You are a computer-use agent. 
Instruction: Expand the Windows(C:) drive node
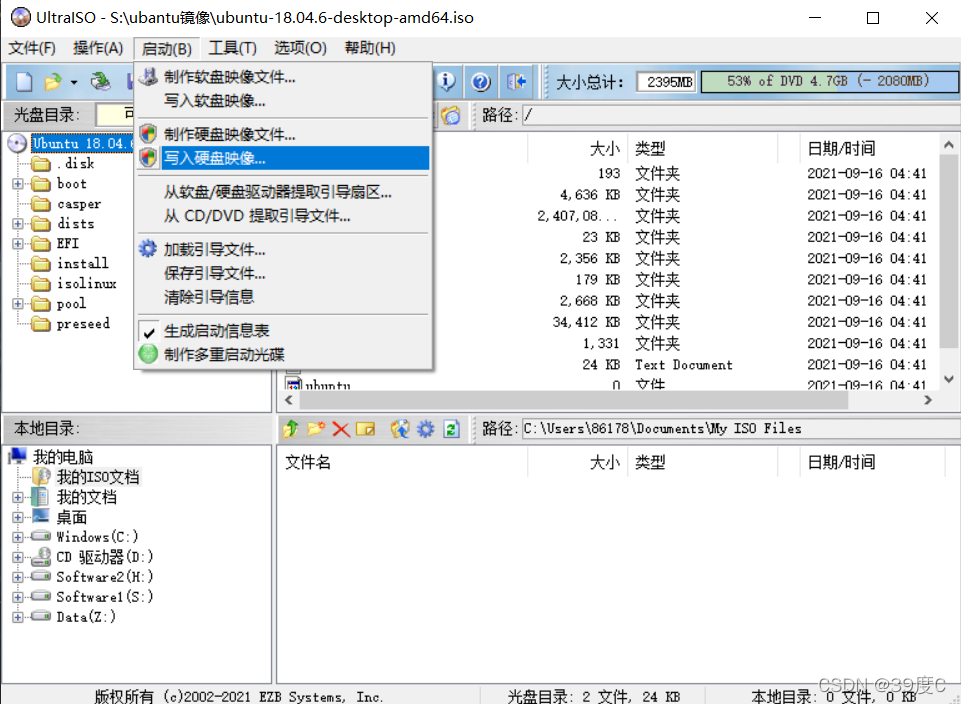(x=18, y=537)
